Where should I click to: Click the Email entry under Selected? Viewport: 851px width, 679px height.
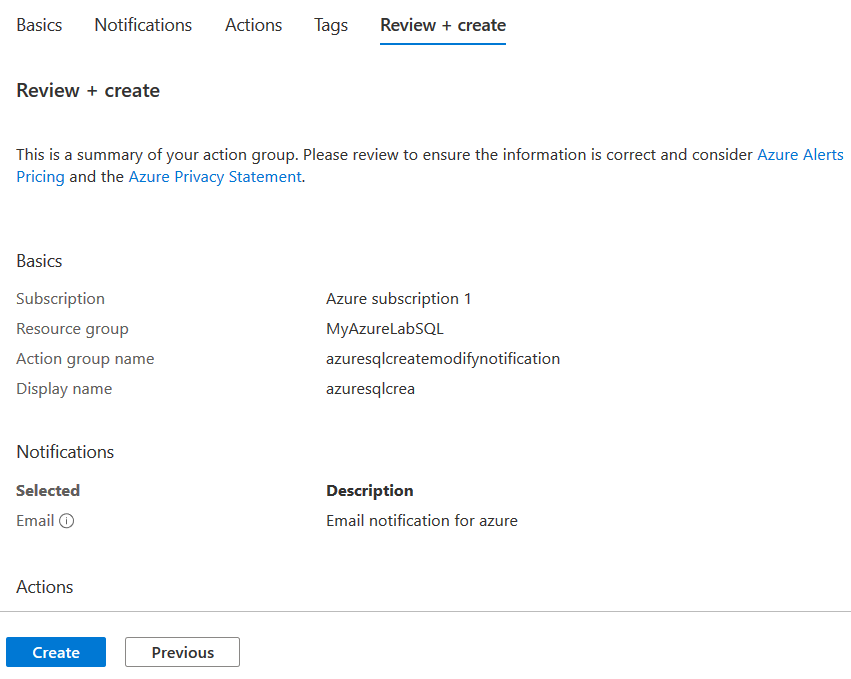[x=35, y=521]
